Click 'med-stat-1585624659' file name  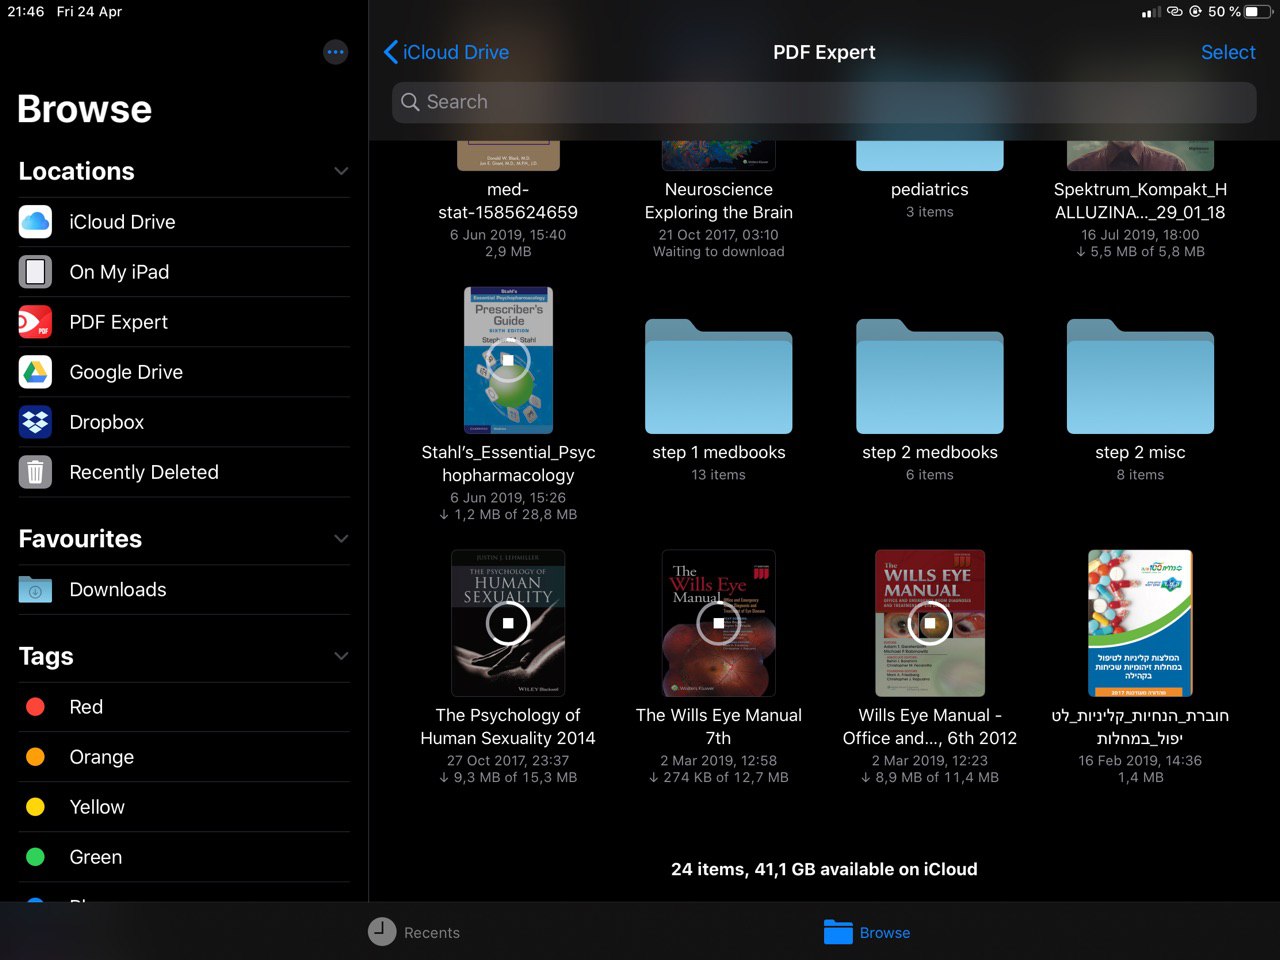point(508,201)
